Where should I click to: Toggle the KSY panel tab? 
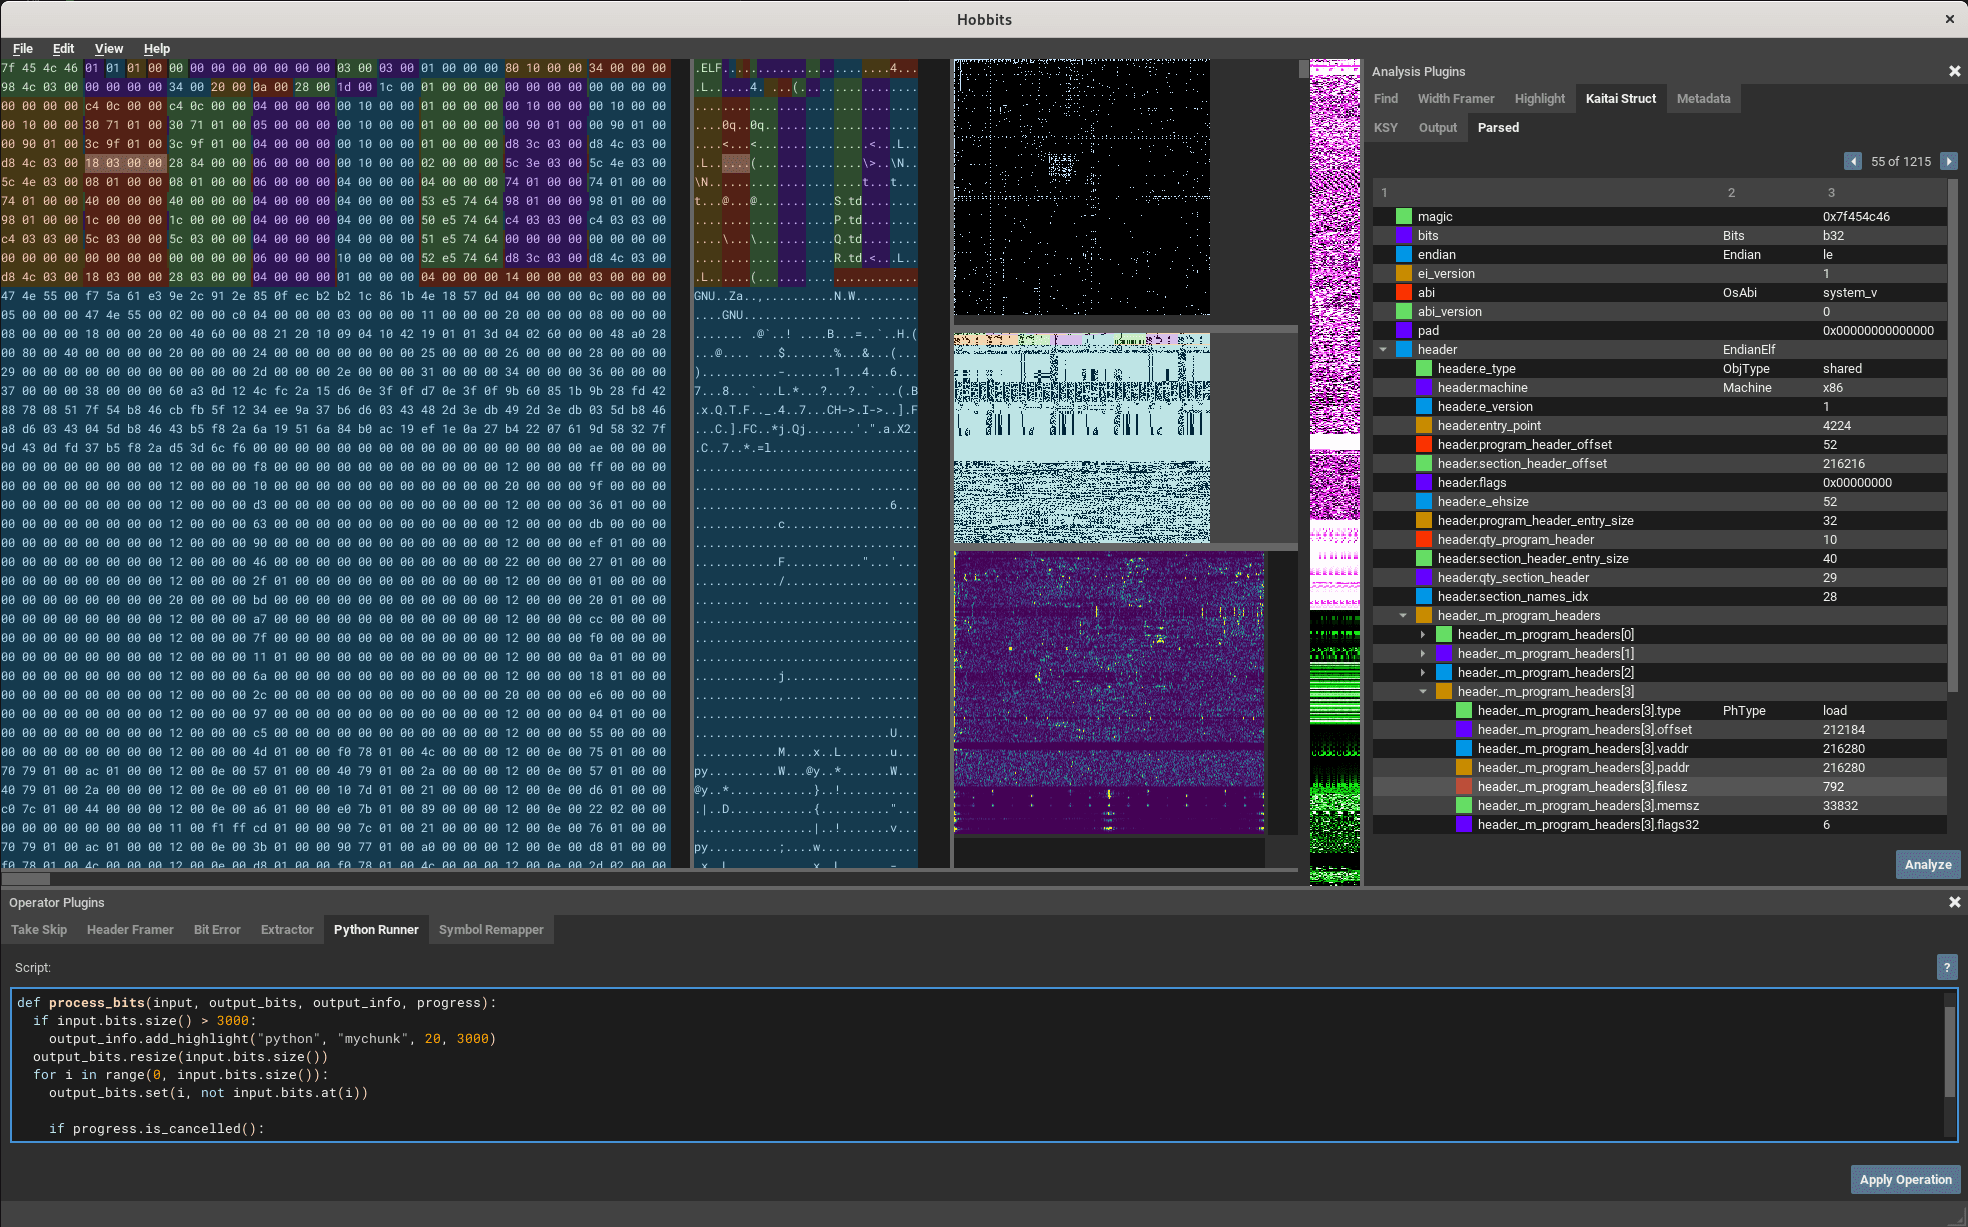tap(1384, 127)
